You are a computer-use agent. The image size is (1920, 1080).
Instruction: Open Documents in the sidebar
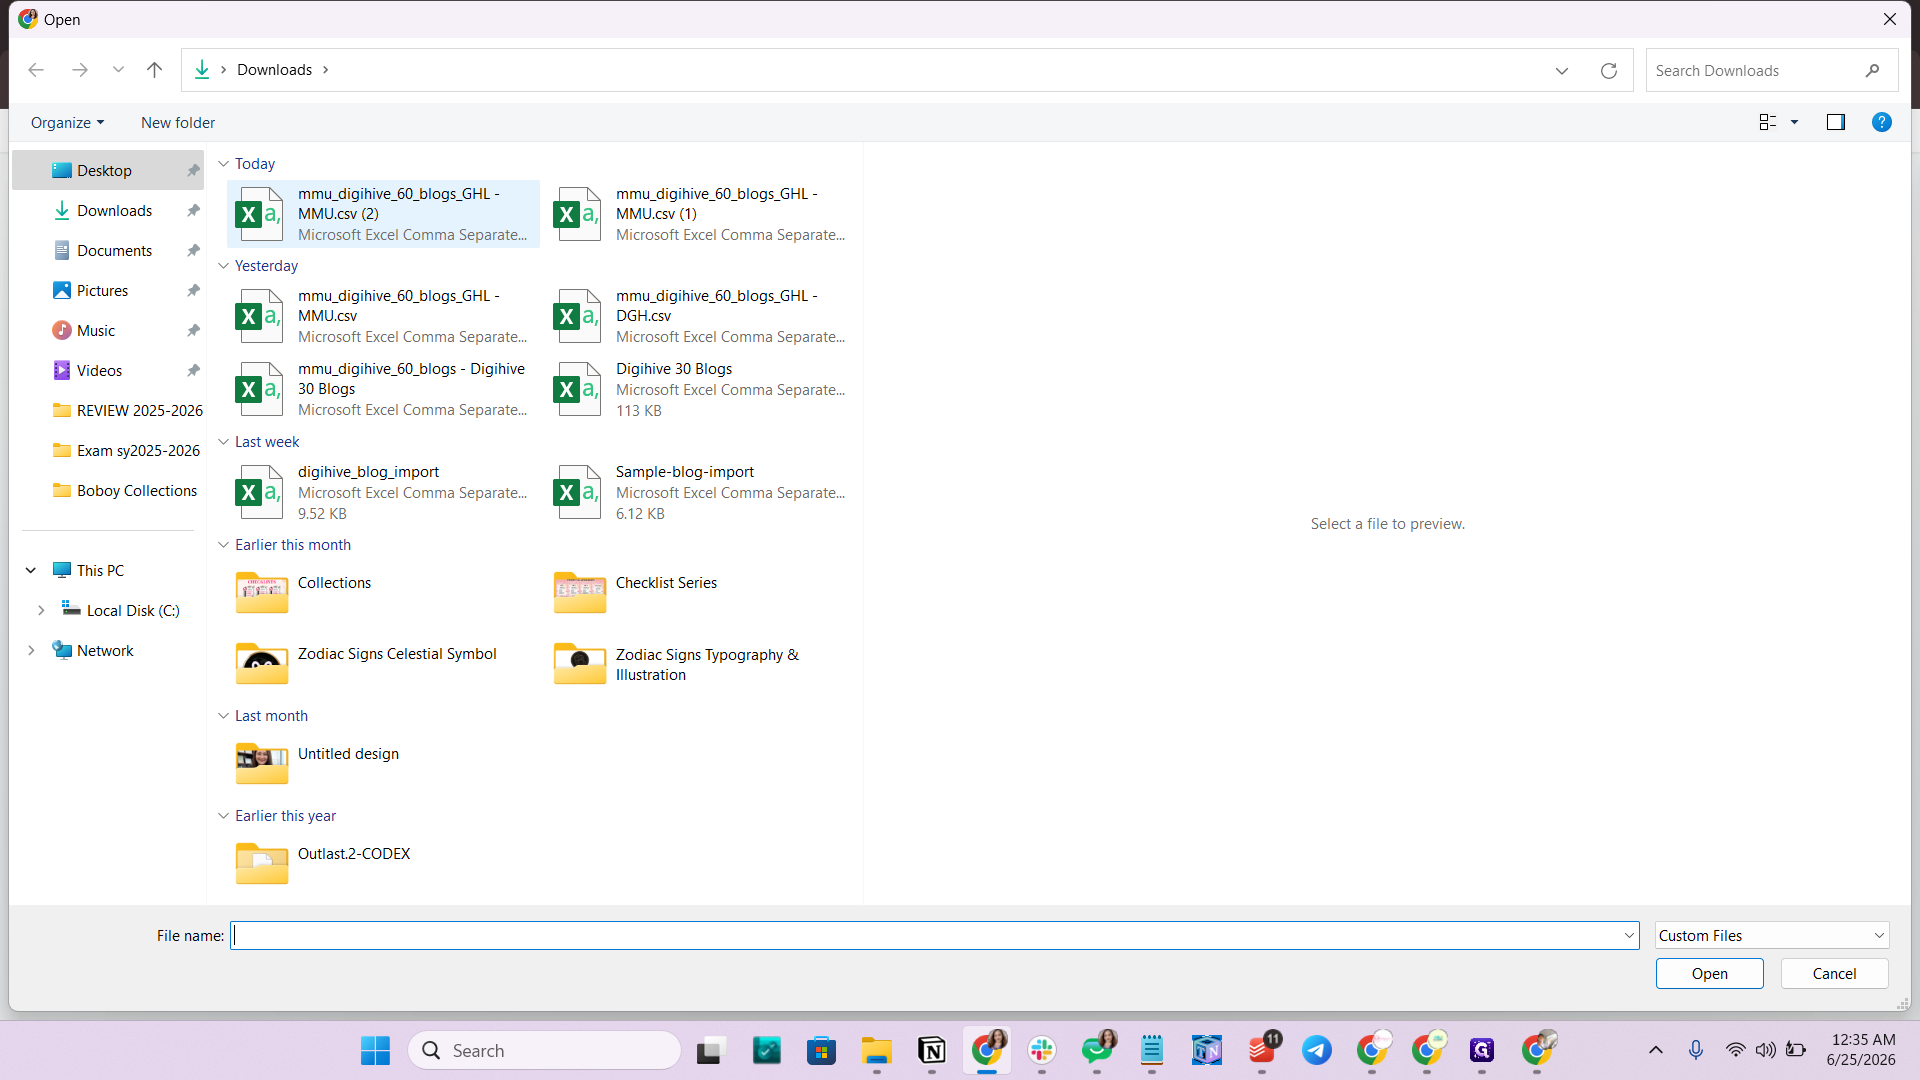(x=109, y=250)
